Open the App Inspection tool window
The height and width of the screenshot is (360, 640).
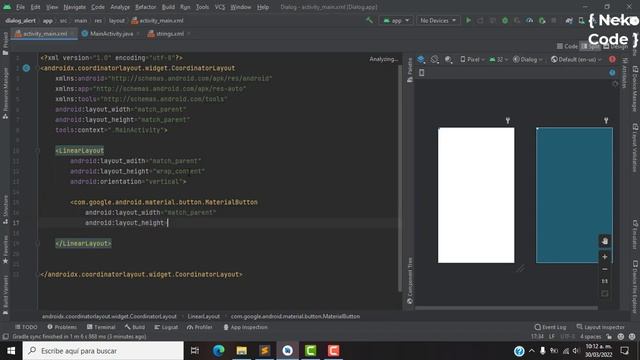point(246,327)
